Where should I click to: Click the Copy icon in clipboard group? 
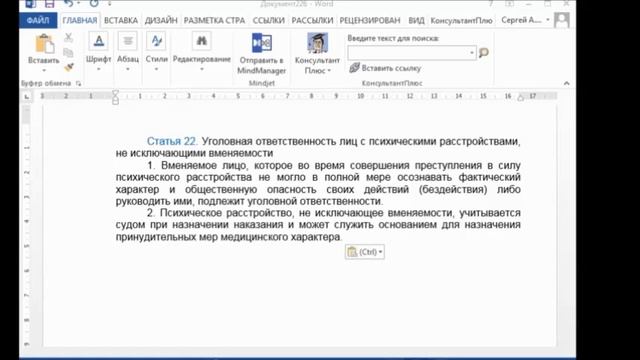point(69,53)
